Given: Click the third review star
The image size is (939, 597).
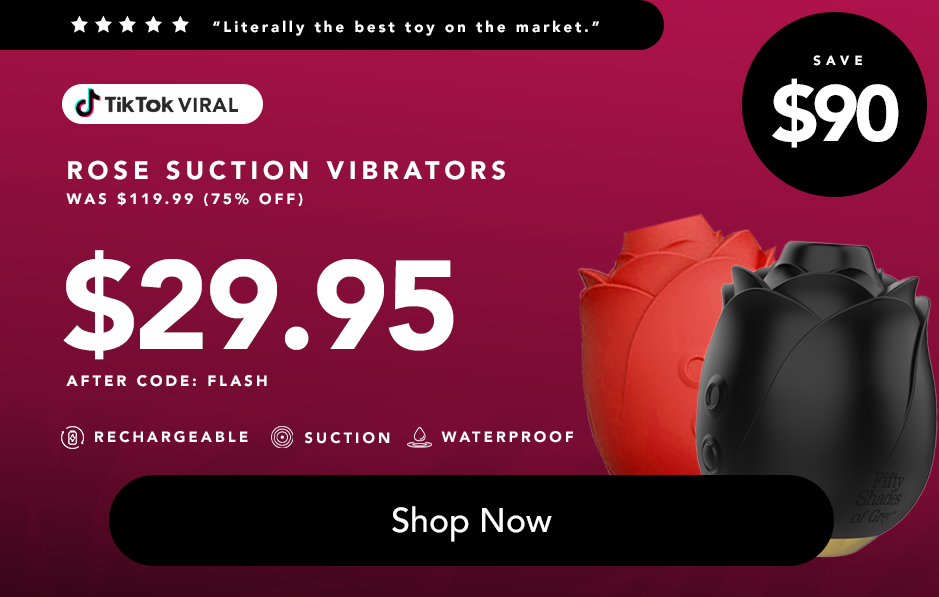Looking at the screenshot, I should tap(128, 25).
